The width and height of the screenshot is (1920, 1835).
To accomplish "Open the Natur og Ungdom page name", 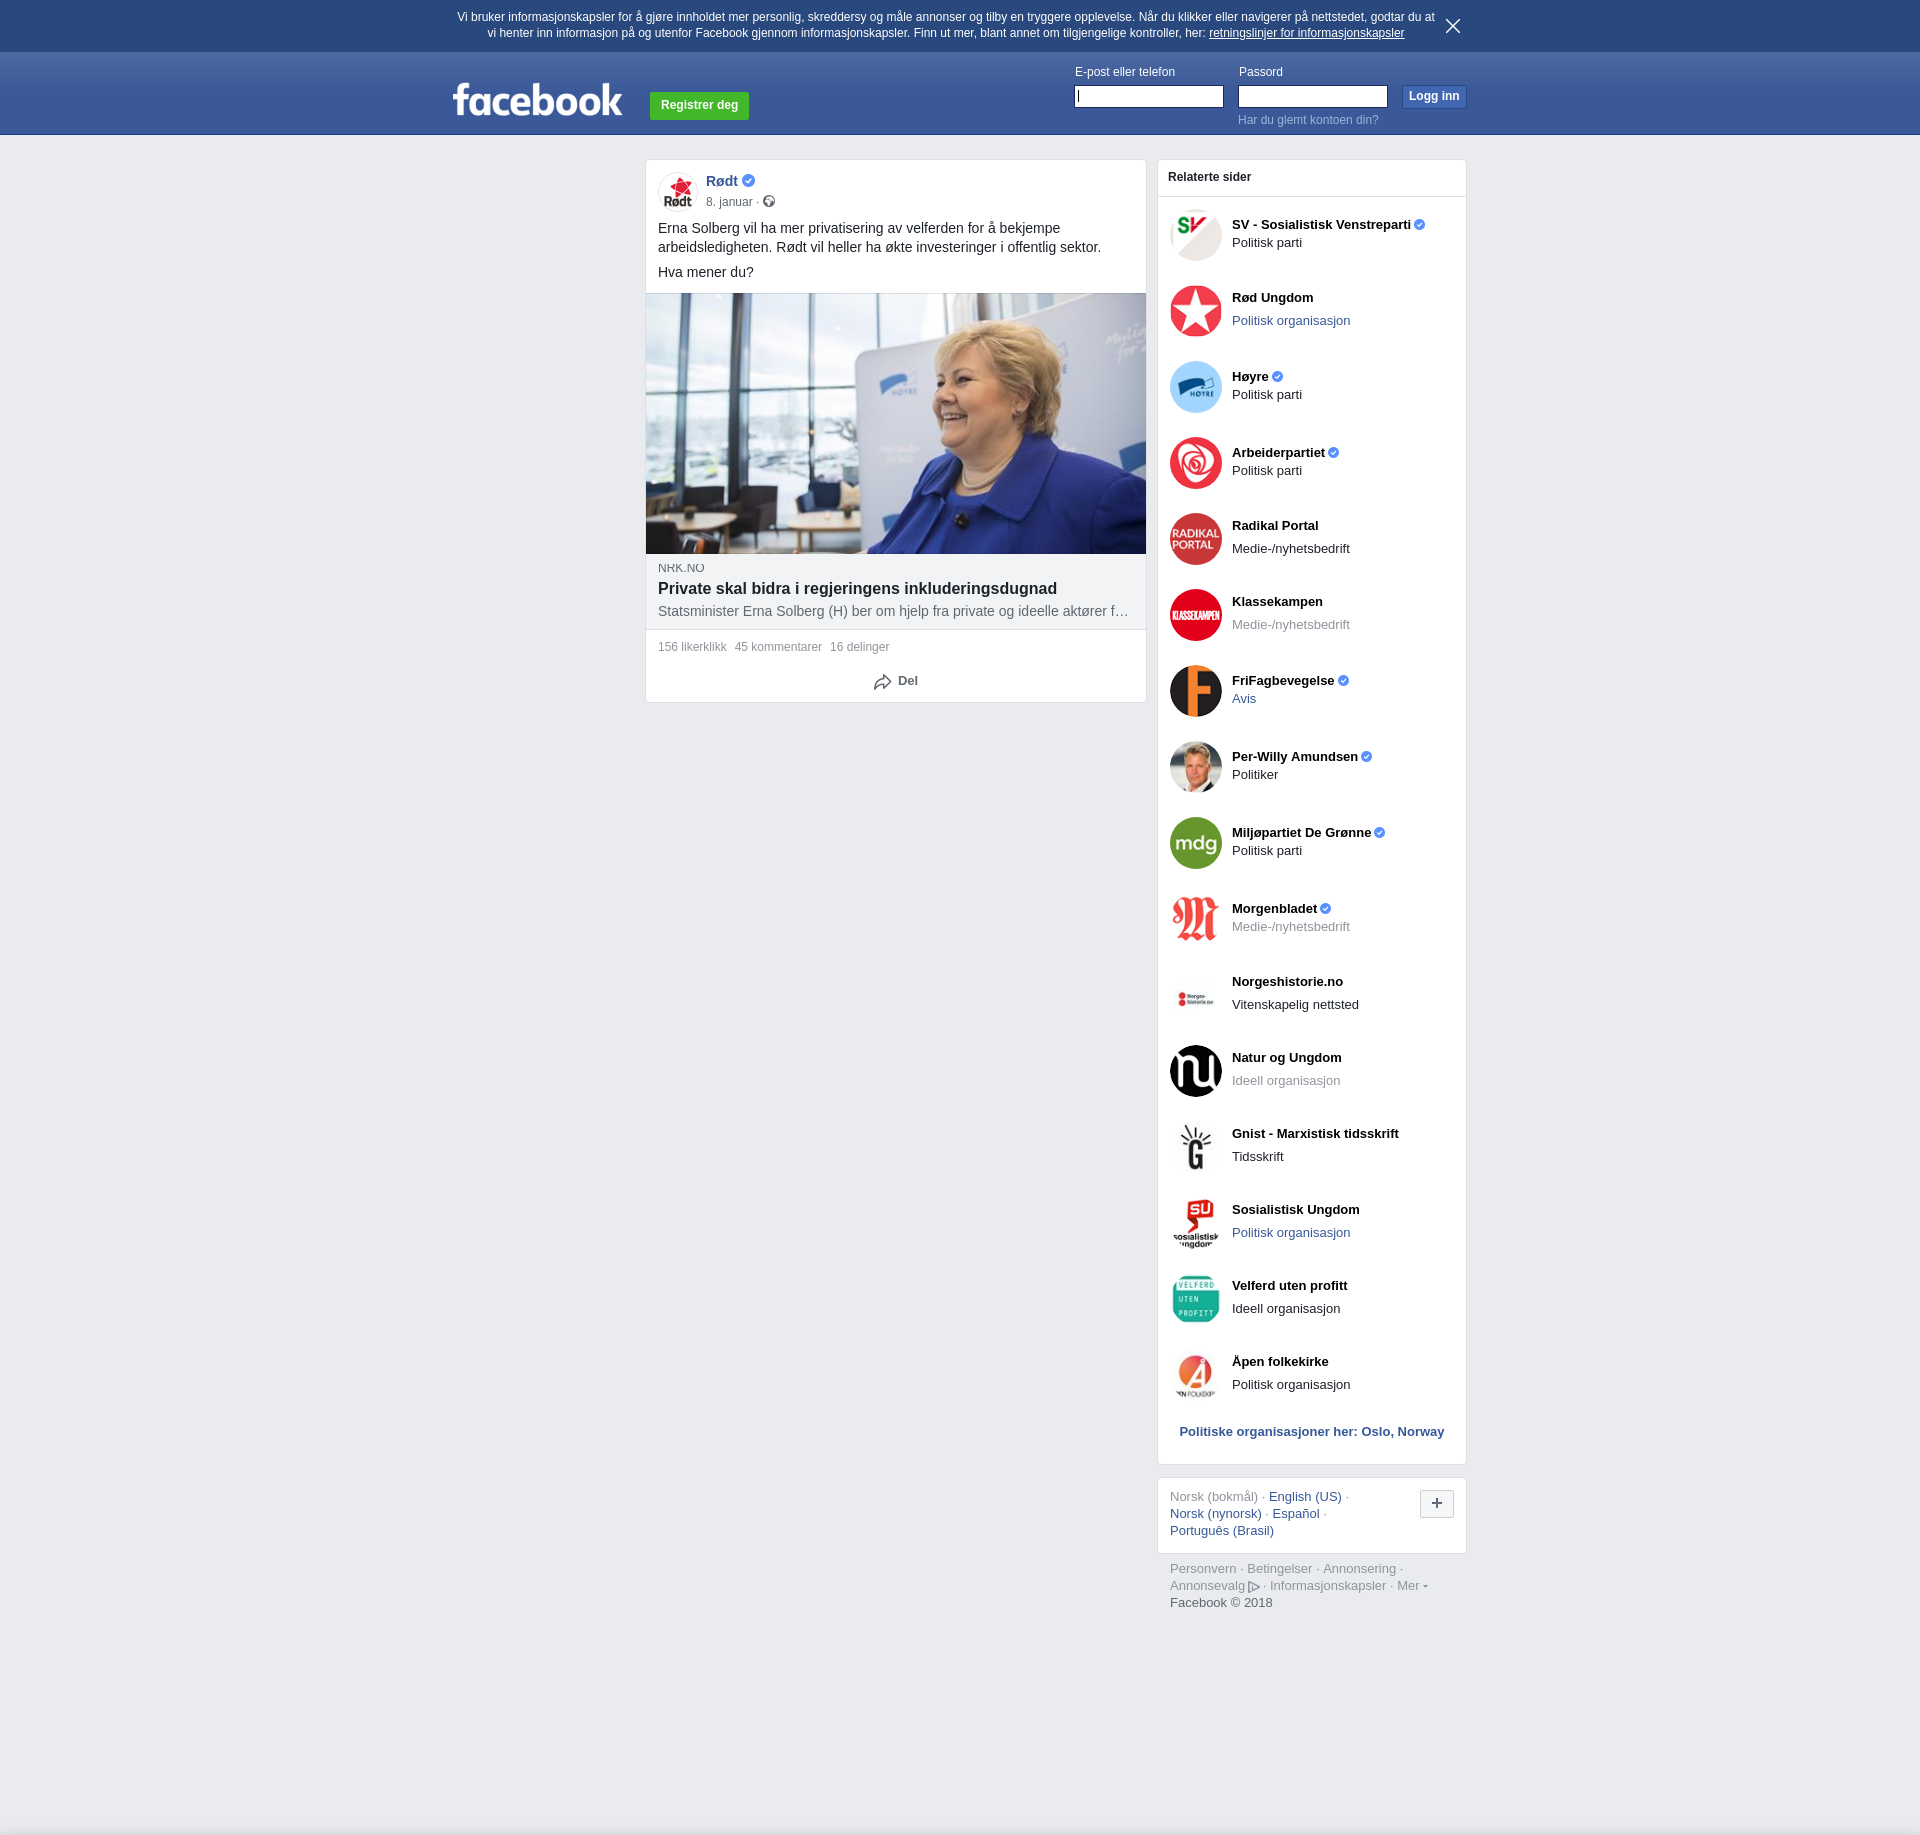I will pyautogui.click(x=1287, y=1058).
